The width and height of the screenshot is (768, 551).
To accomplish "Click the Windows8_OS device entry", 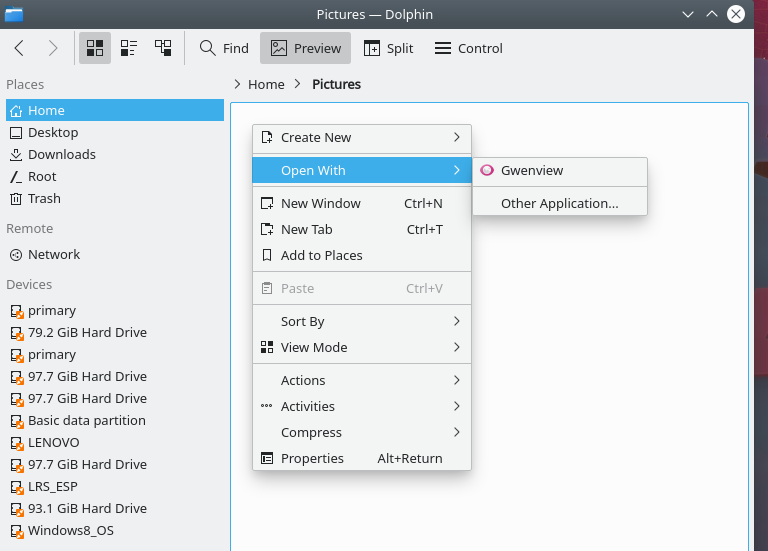I will tap(115, 530).
